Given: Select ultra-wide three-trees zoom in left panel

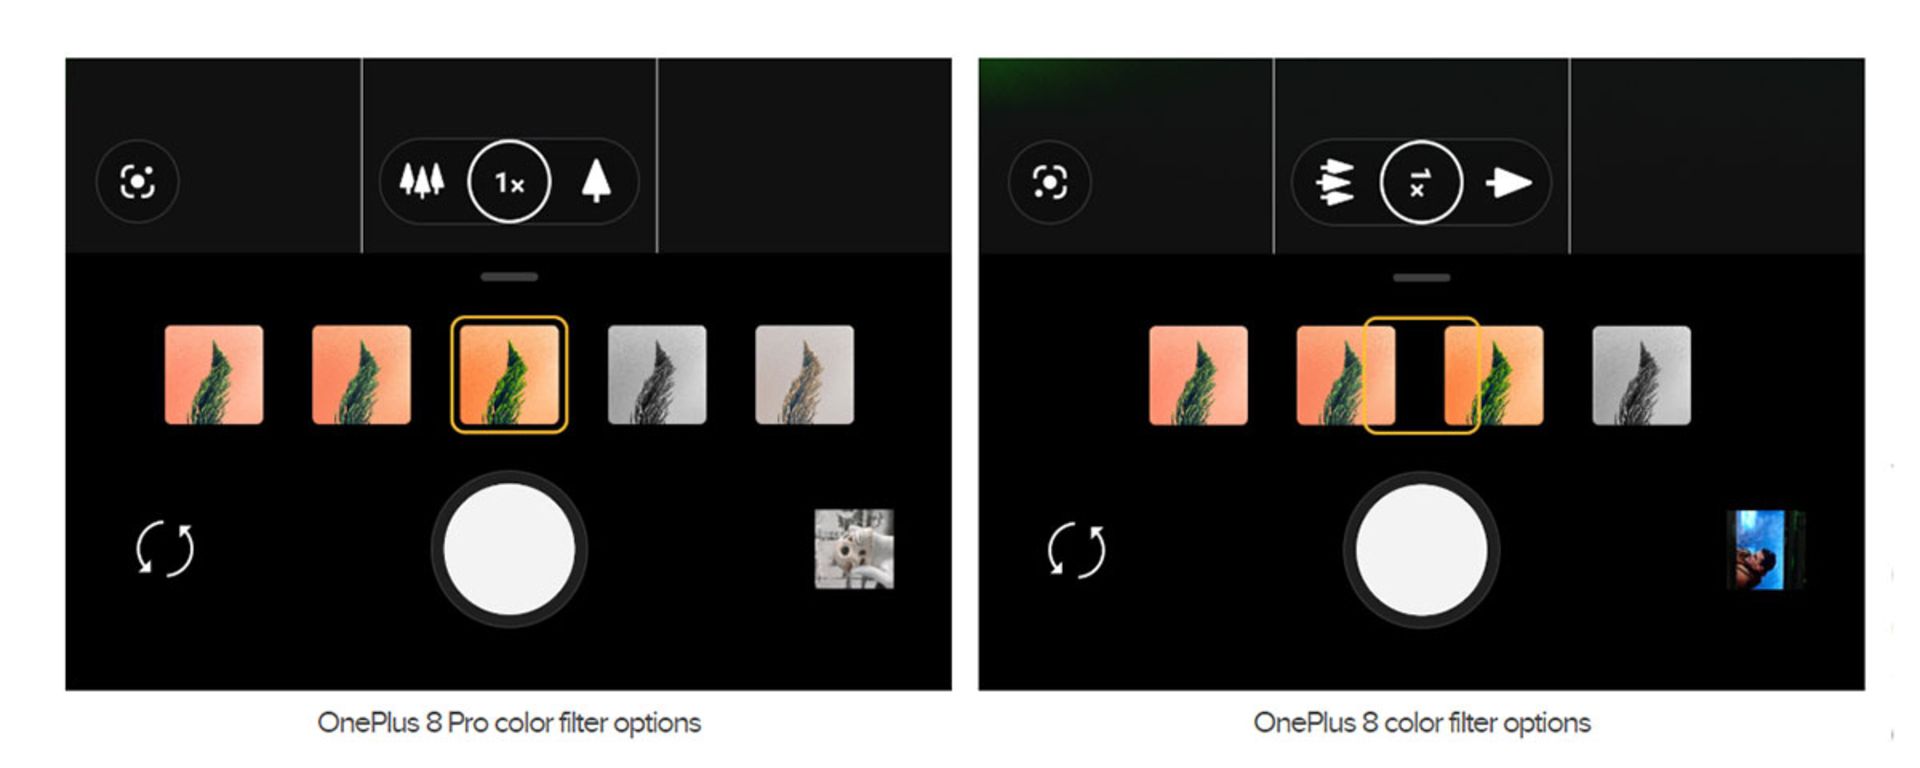Looking at the screenshot, I should (422, 181).
